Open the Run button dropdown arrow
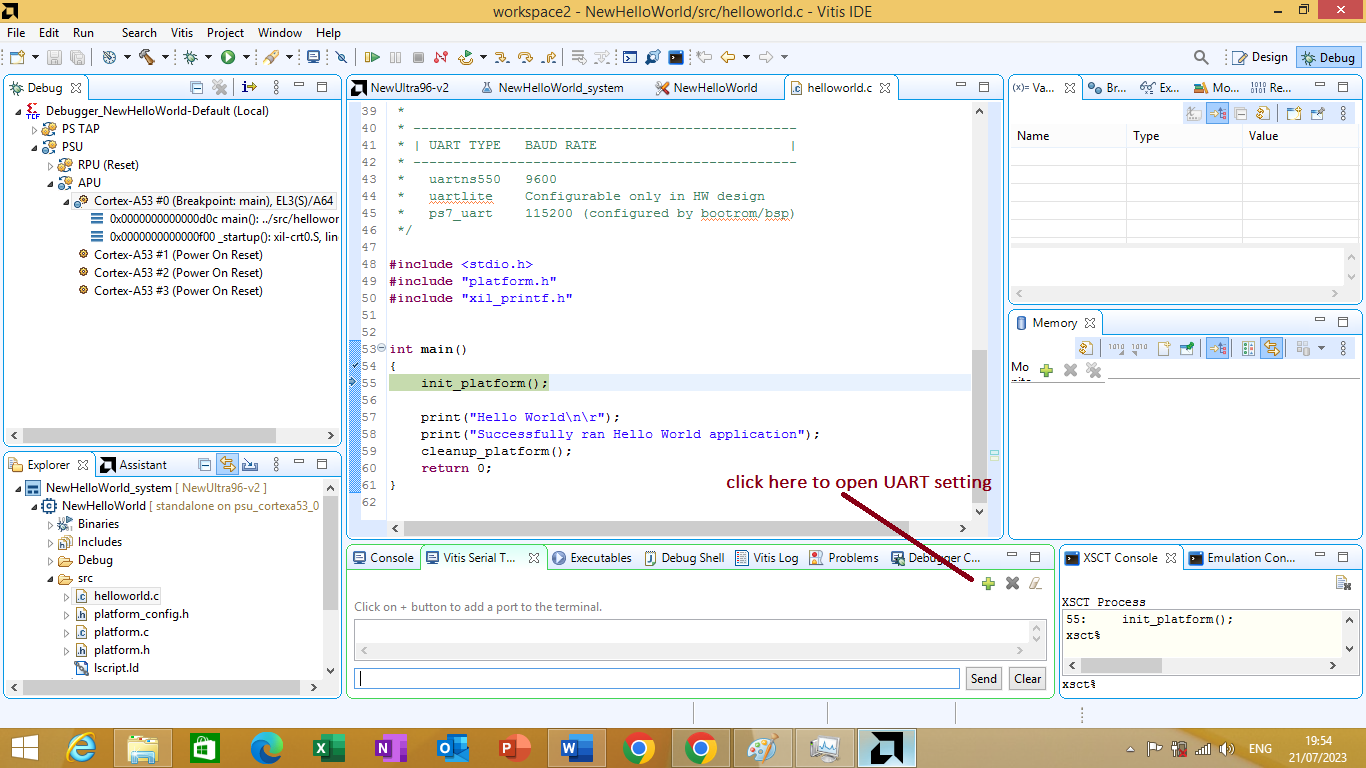The height and width of the screenshot is (768, 1366). click(246, 57)
